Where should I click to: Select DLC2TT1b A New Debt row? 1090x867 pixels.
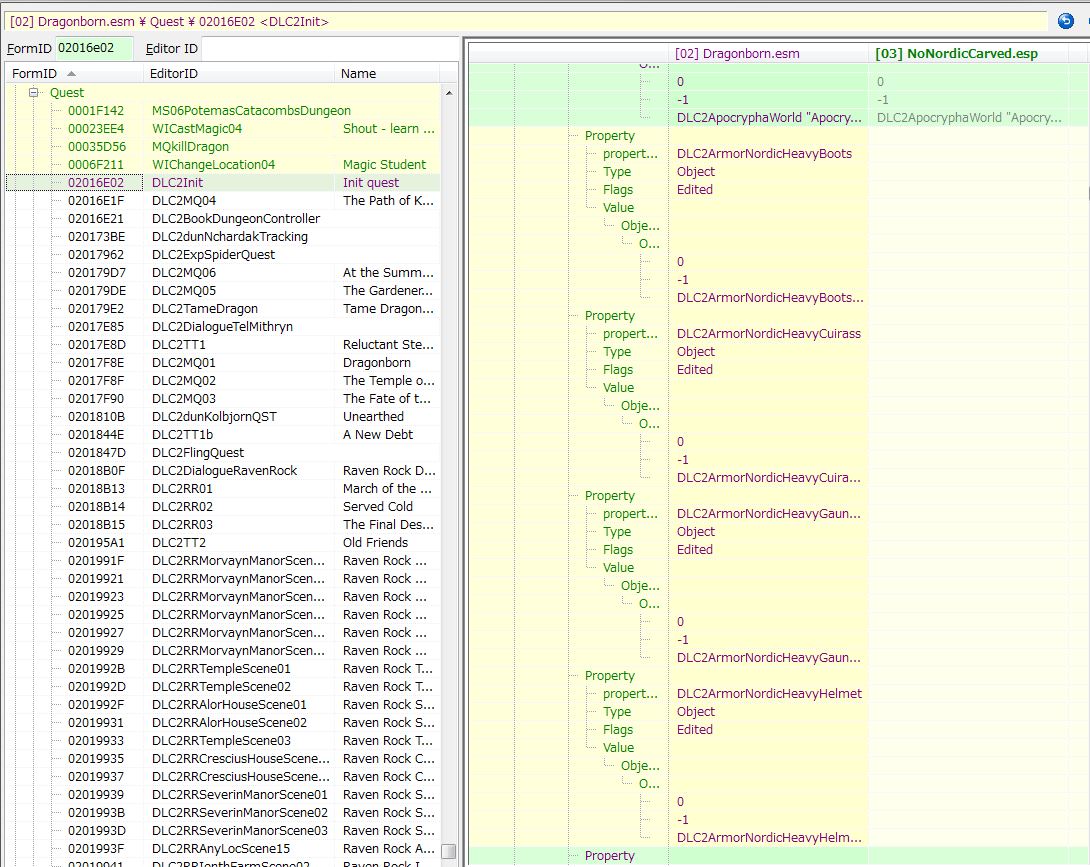point(223,435)
